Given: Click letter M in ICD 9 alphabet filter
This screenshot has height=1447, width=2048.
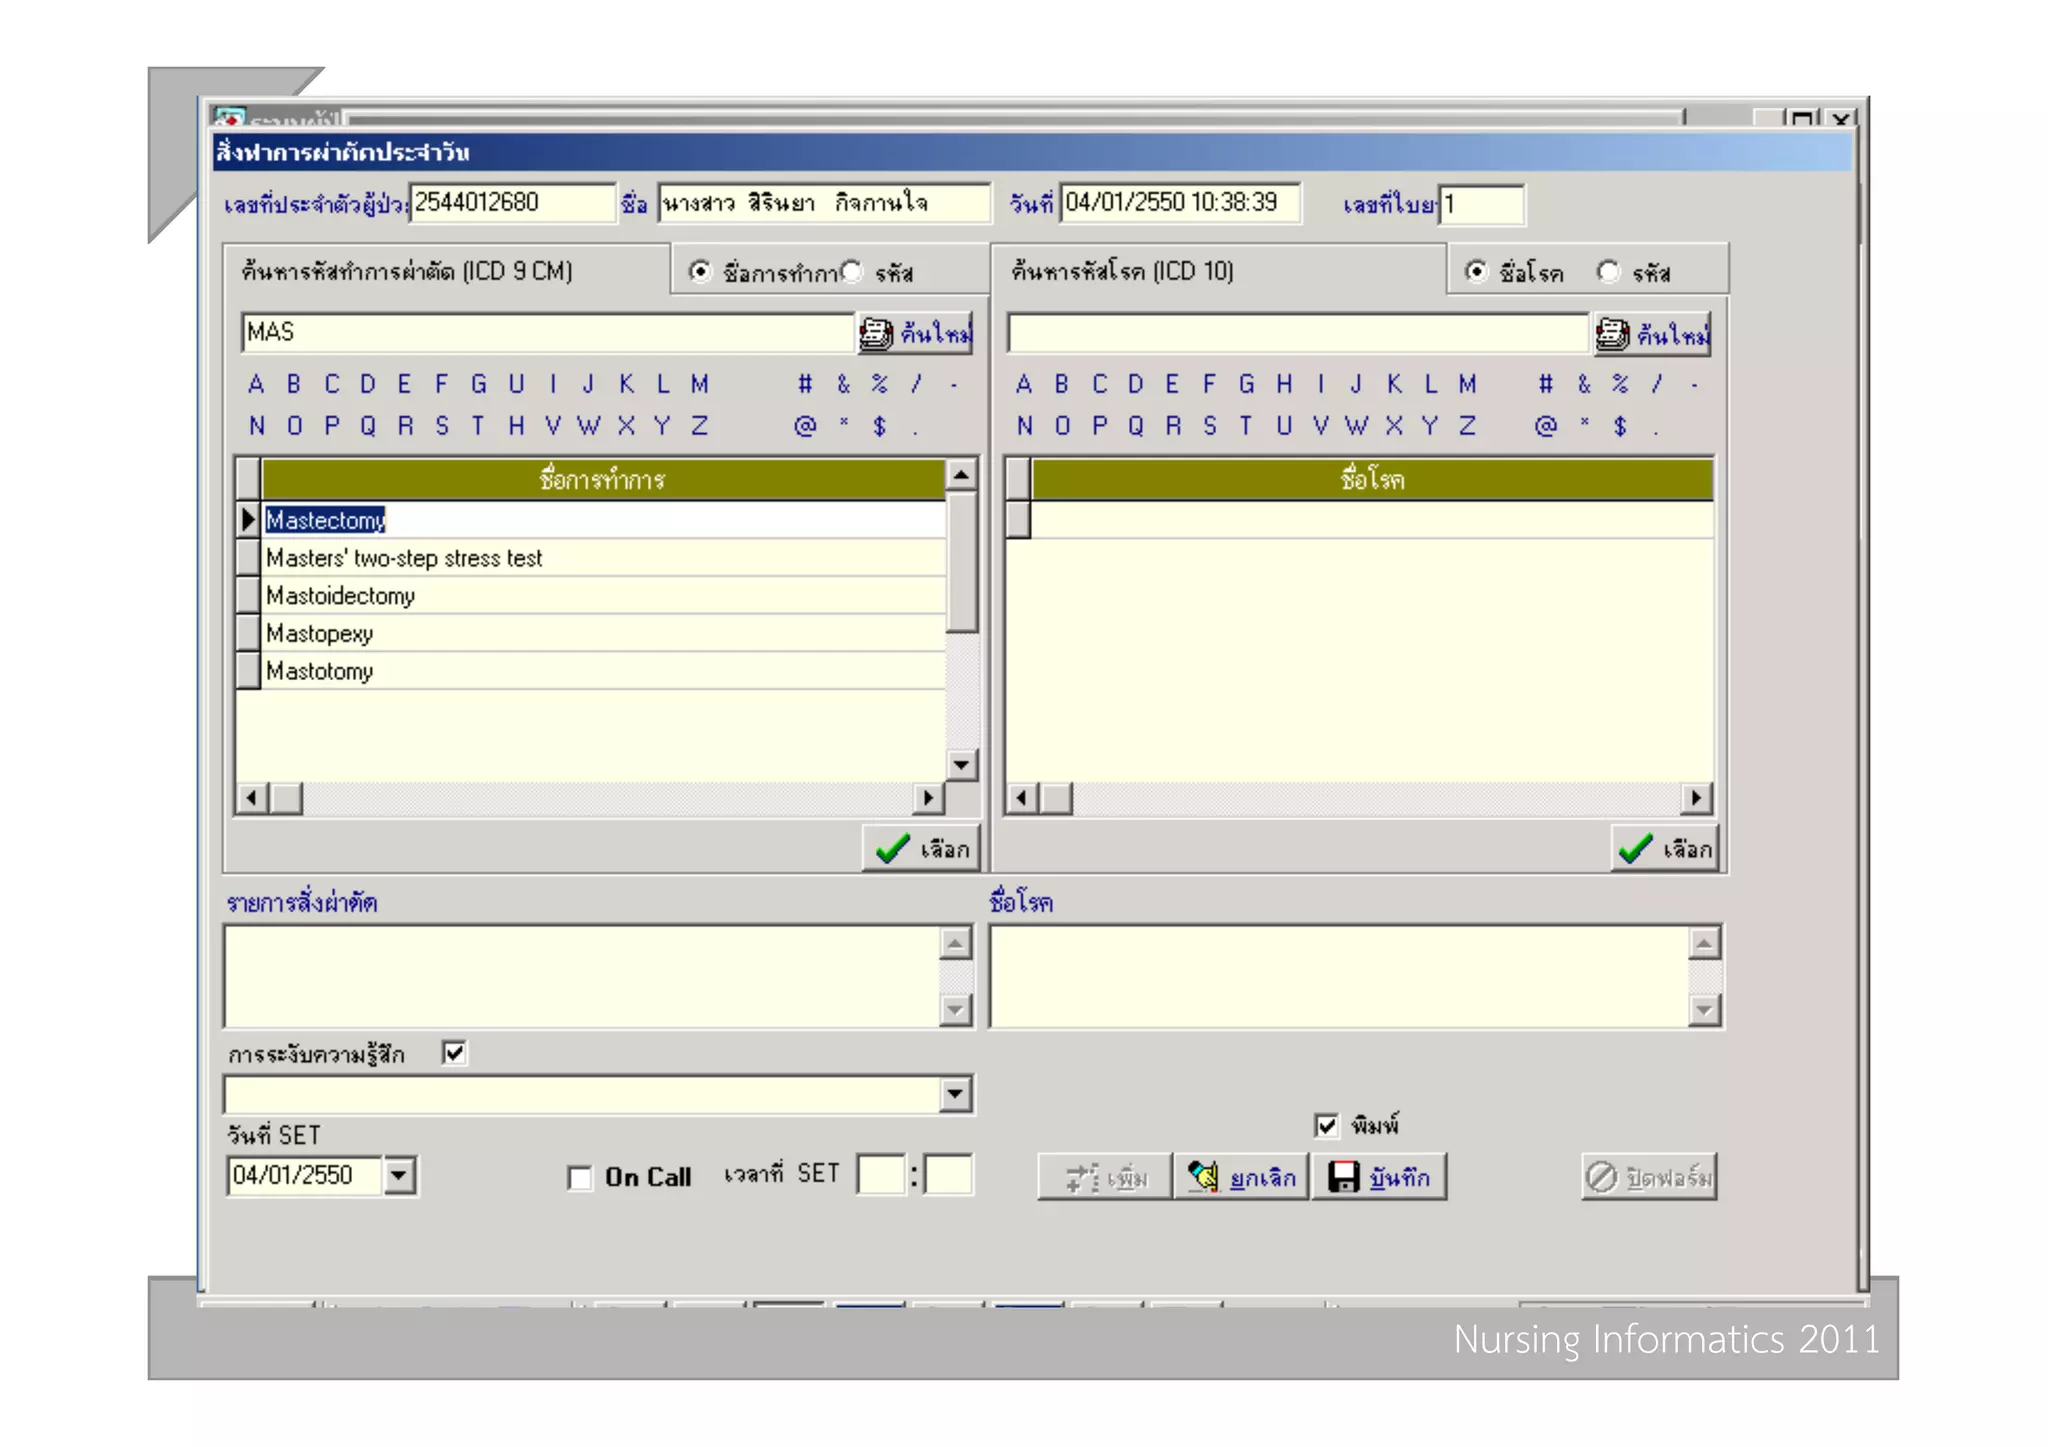Looking at the screenshot, I should click(699, 384).
